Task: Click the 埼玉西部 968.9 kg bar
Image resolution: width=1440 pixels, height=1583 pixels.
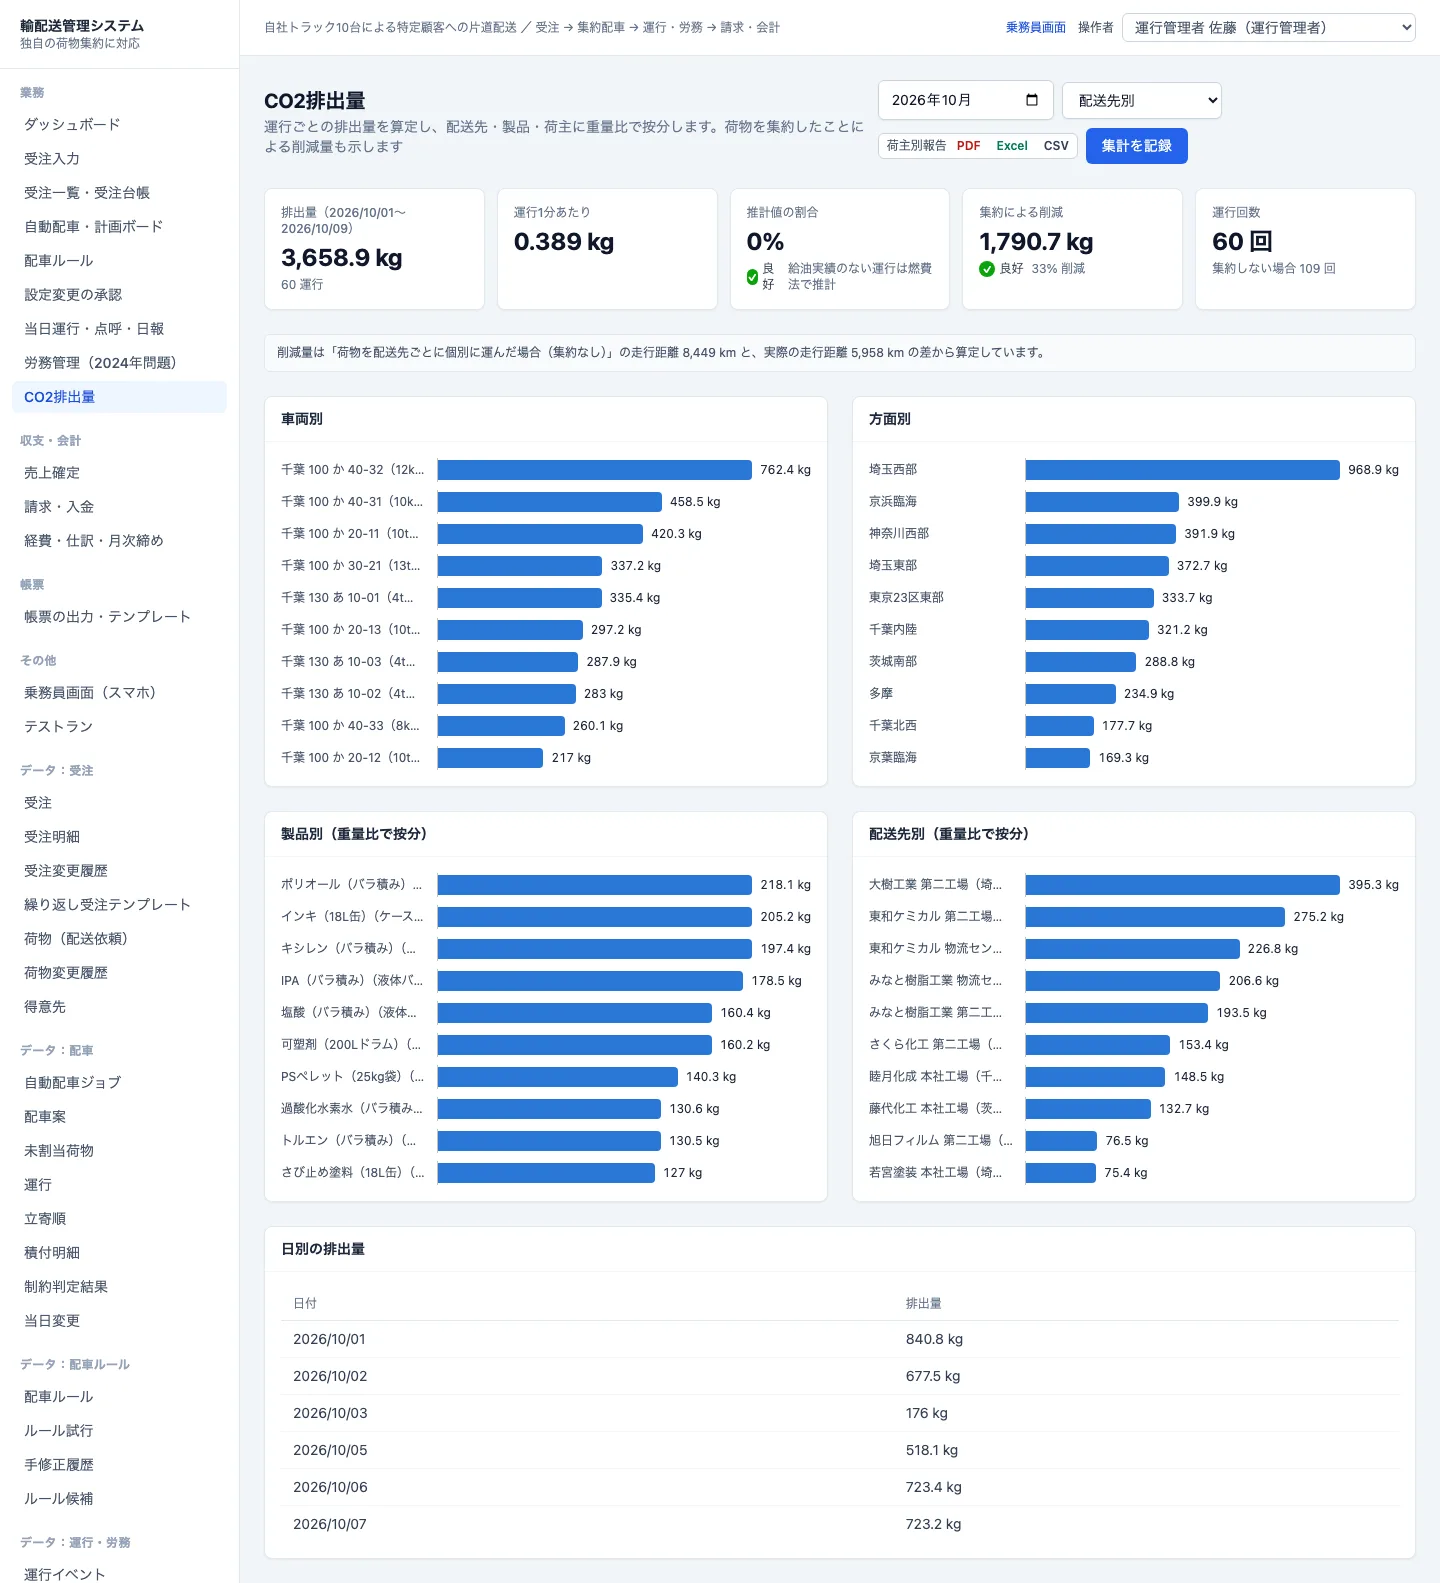Action: [x=1182, y=470]
